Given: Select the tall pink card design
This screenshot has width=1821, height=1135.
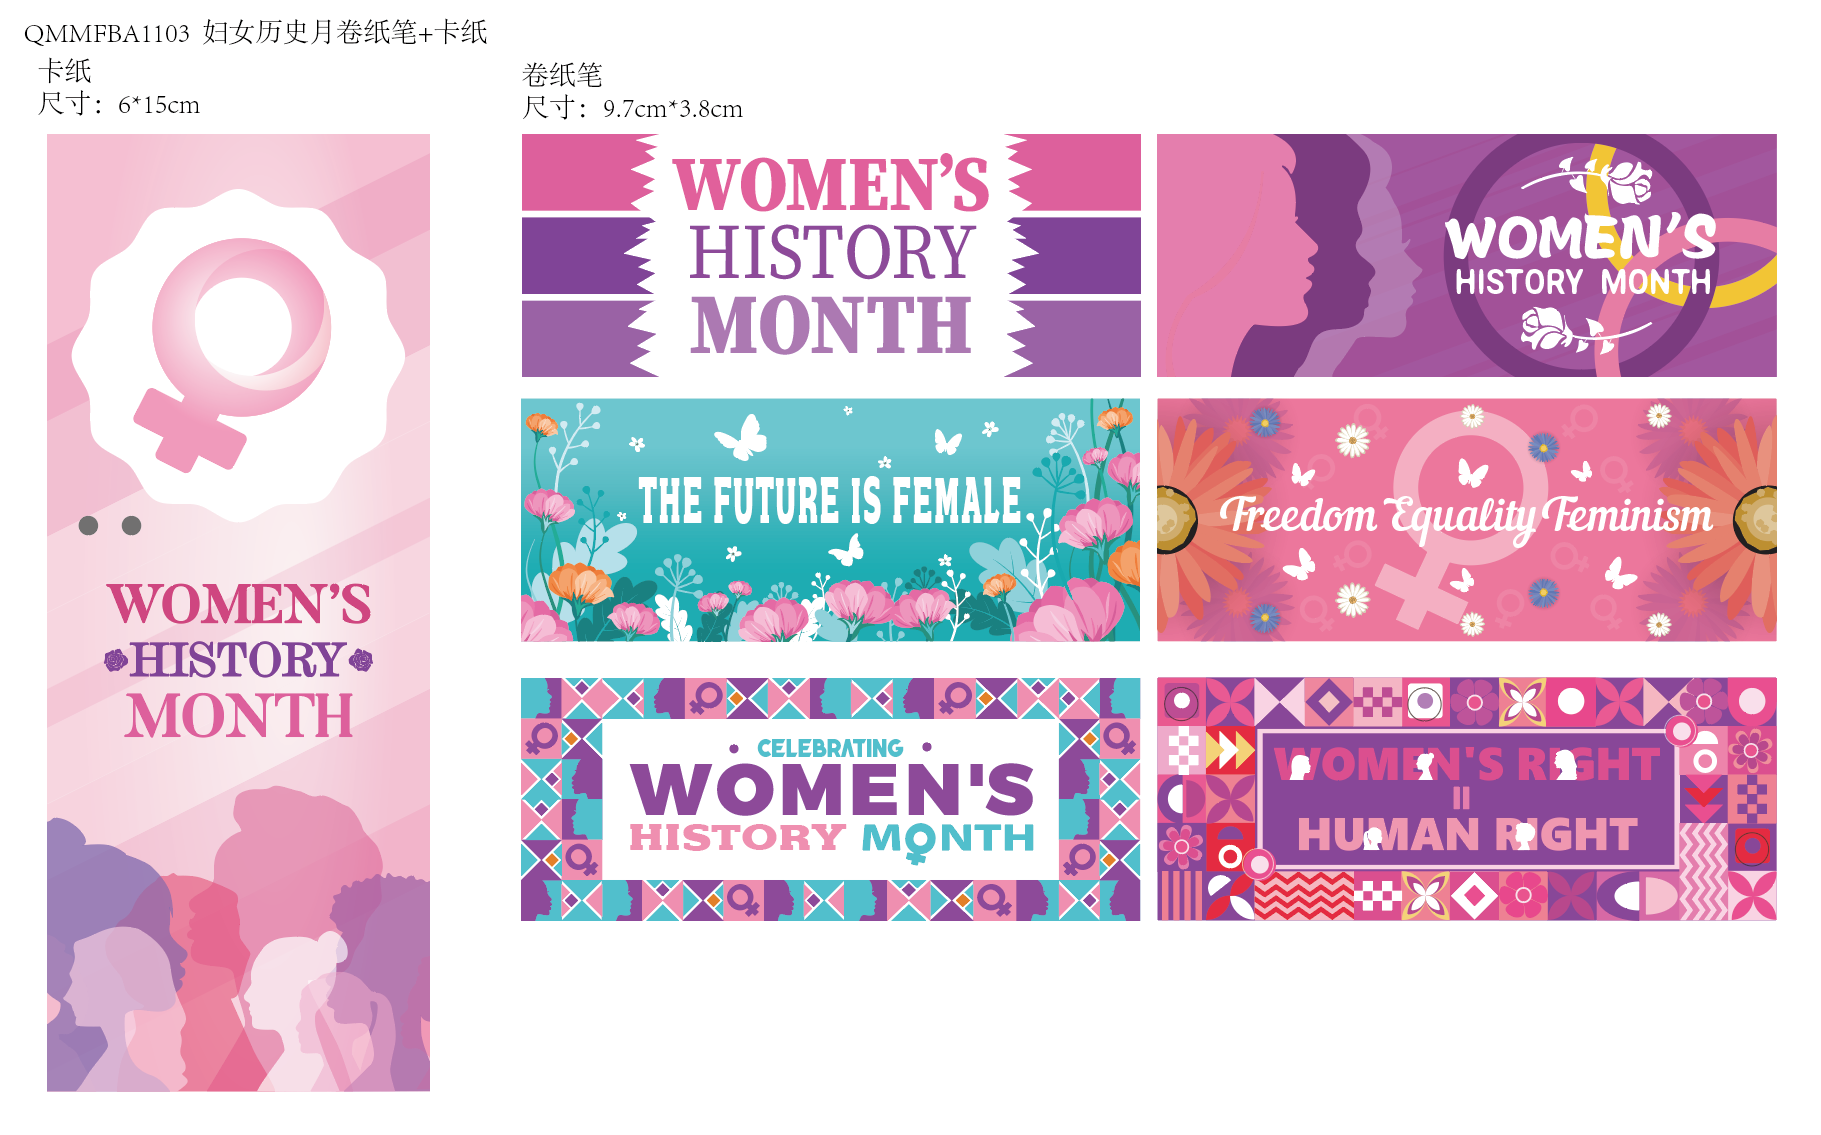Looking at the screenshot, I should 238,612.
